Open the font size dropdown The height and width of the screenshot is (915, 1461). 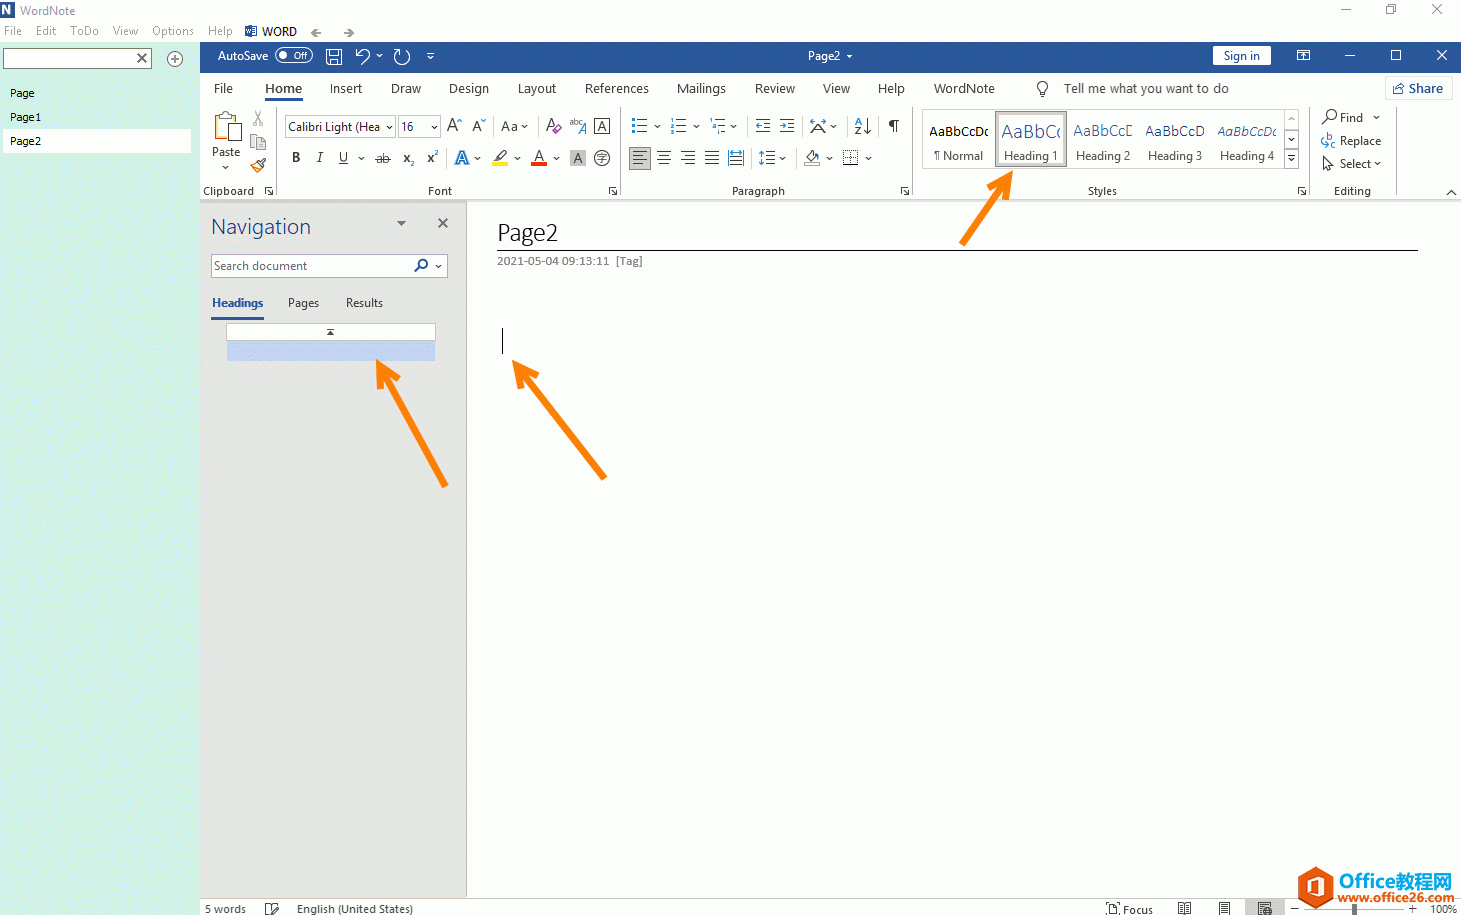(434, 127)
